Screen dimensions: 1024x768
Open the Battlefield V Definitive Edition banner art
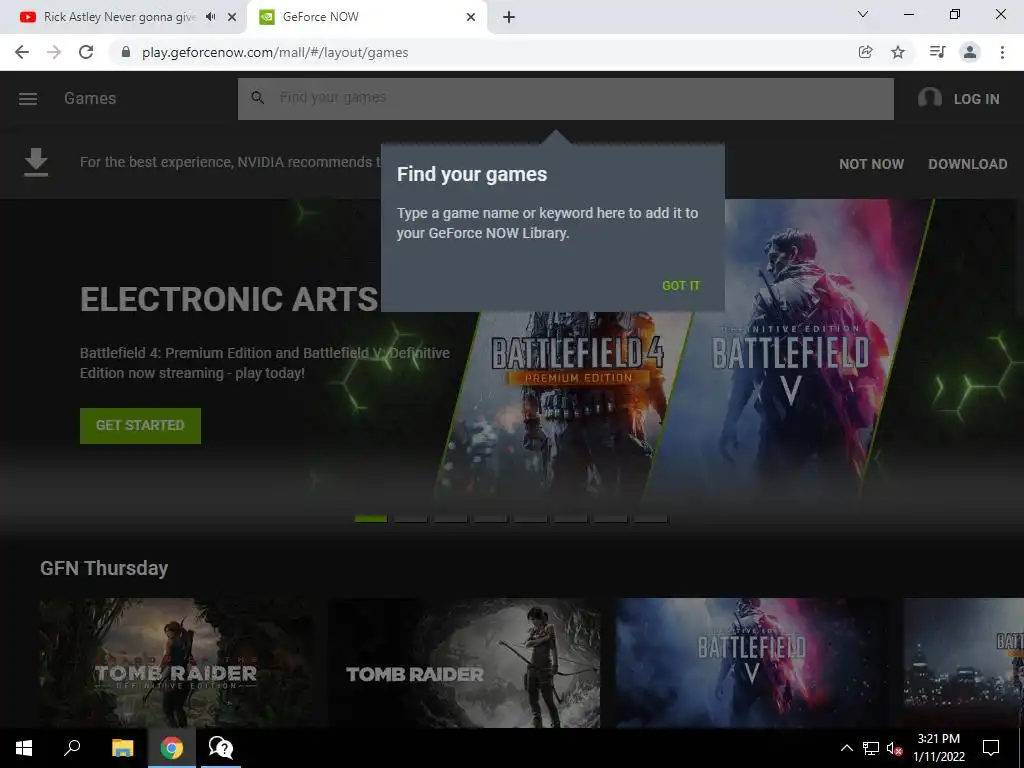tap(790, 353)
